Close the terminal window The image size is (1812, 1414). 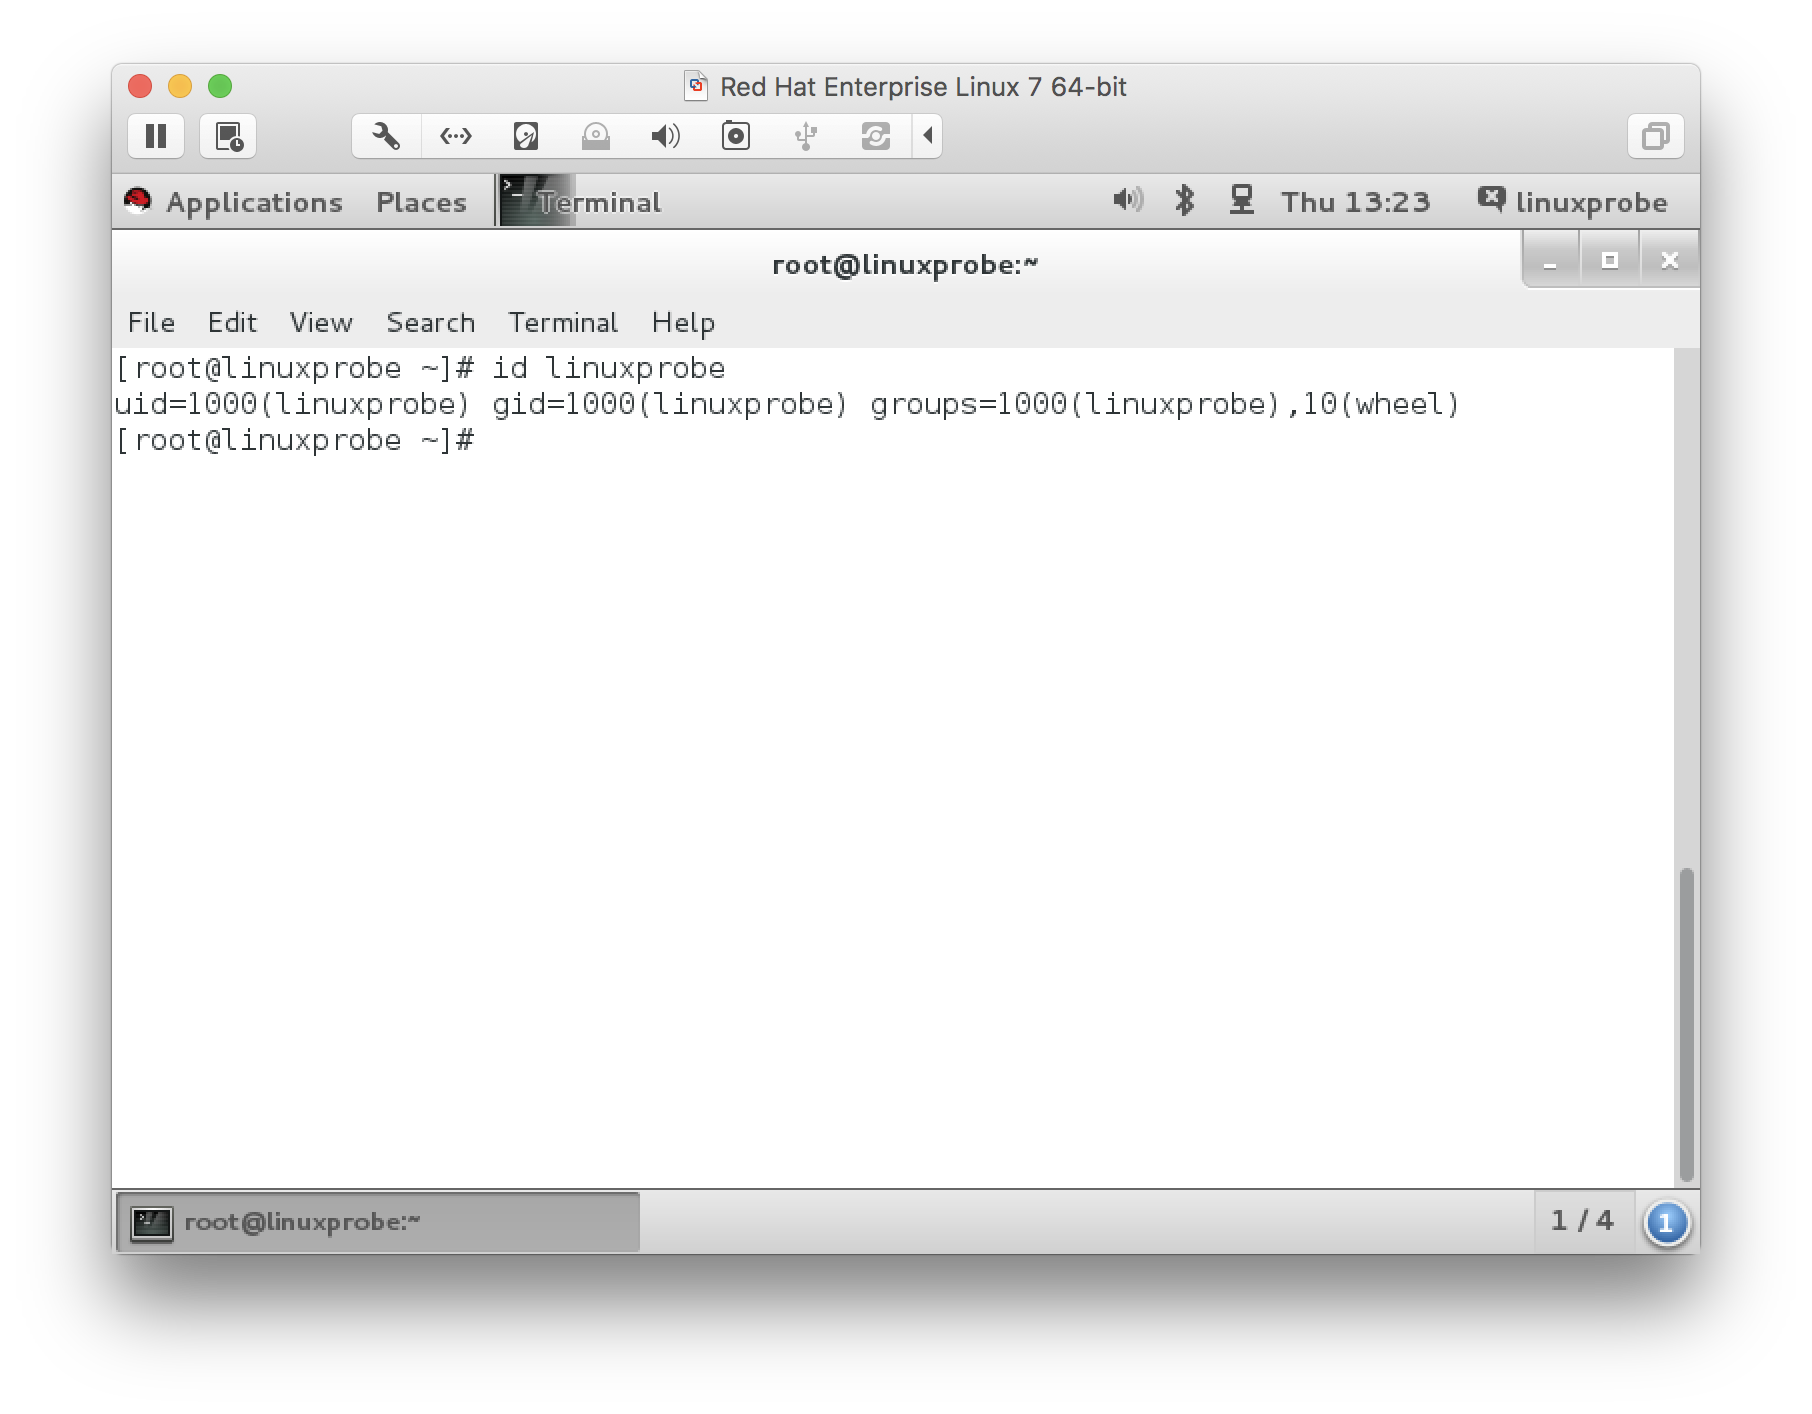click(1669, 261)
